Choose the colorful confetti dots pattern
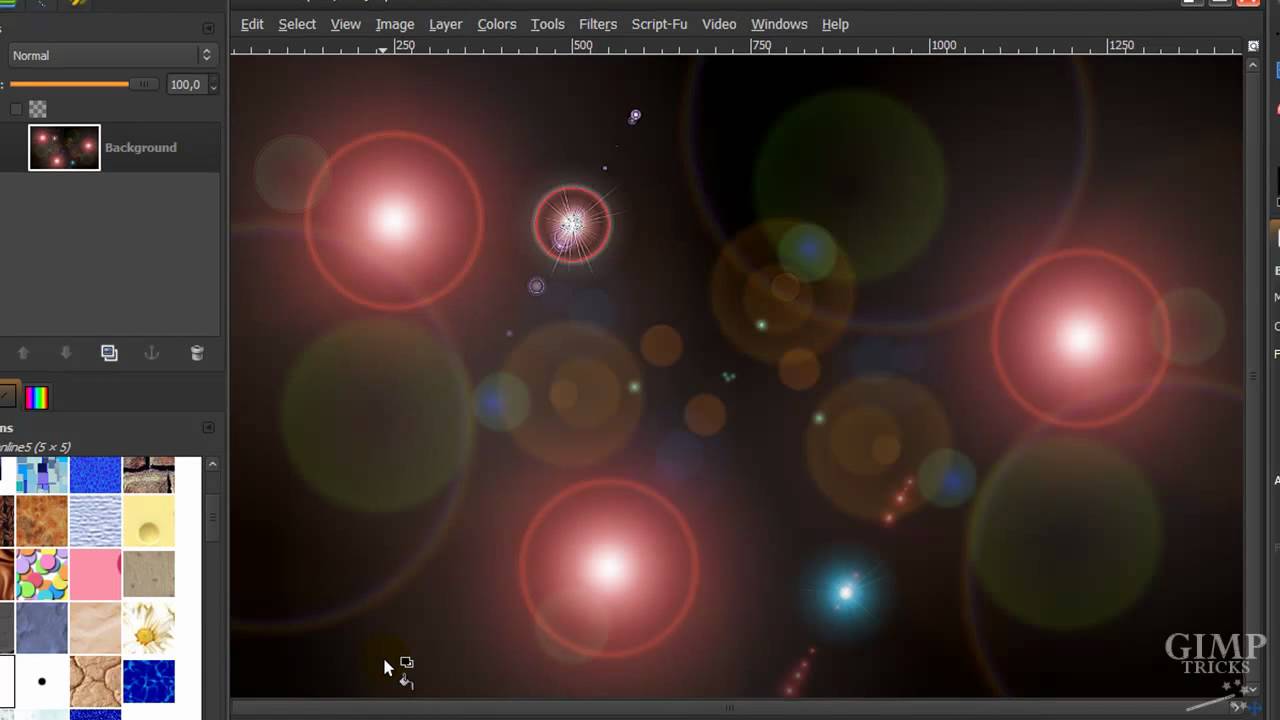This screenshot has height=720, width=1280. [x=42, y=575]
